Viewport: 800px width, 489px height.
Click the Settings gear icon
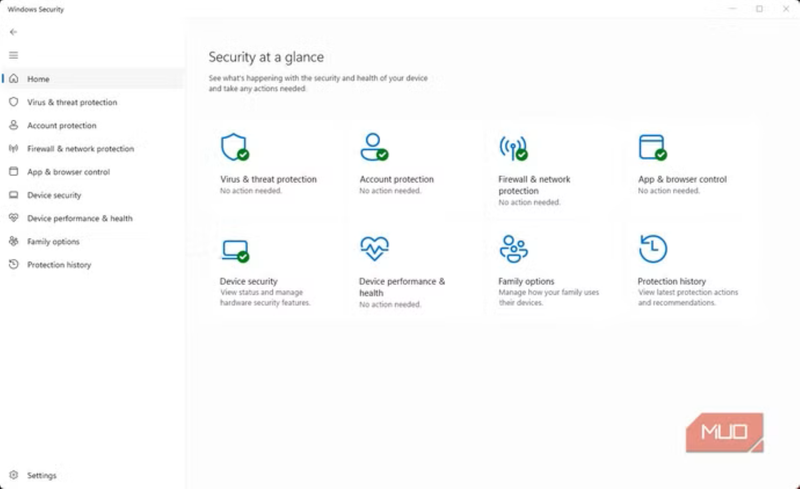point(14,475)
